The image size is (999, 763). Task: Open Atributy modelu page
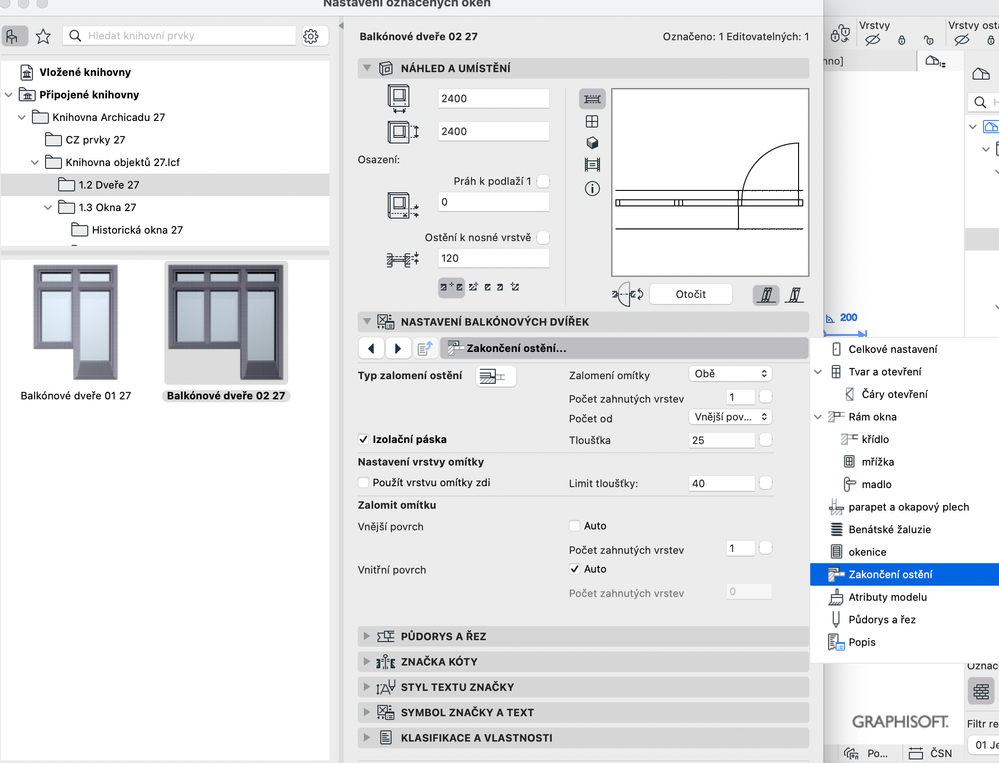pos(888,597)
